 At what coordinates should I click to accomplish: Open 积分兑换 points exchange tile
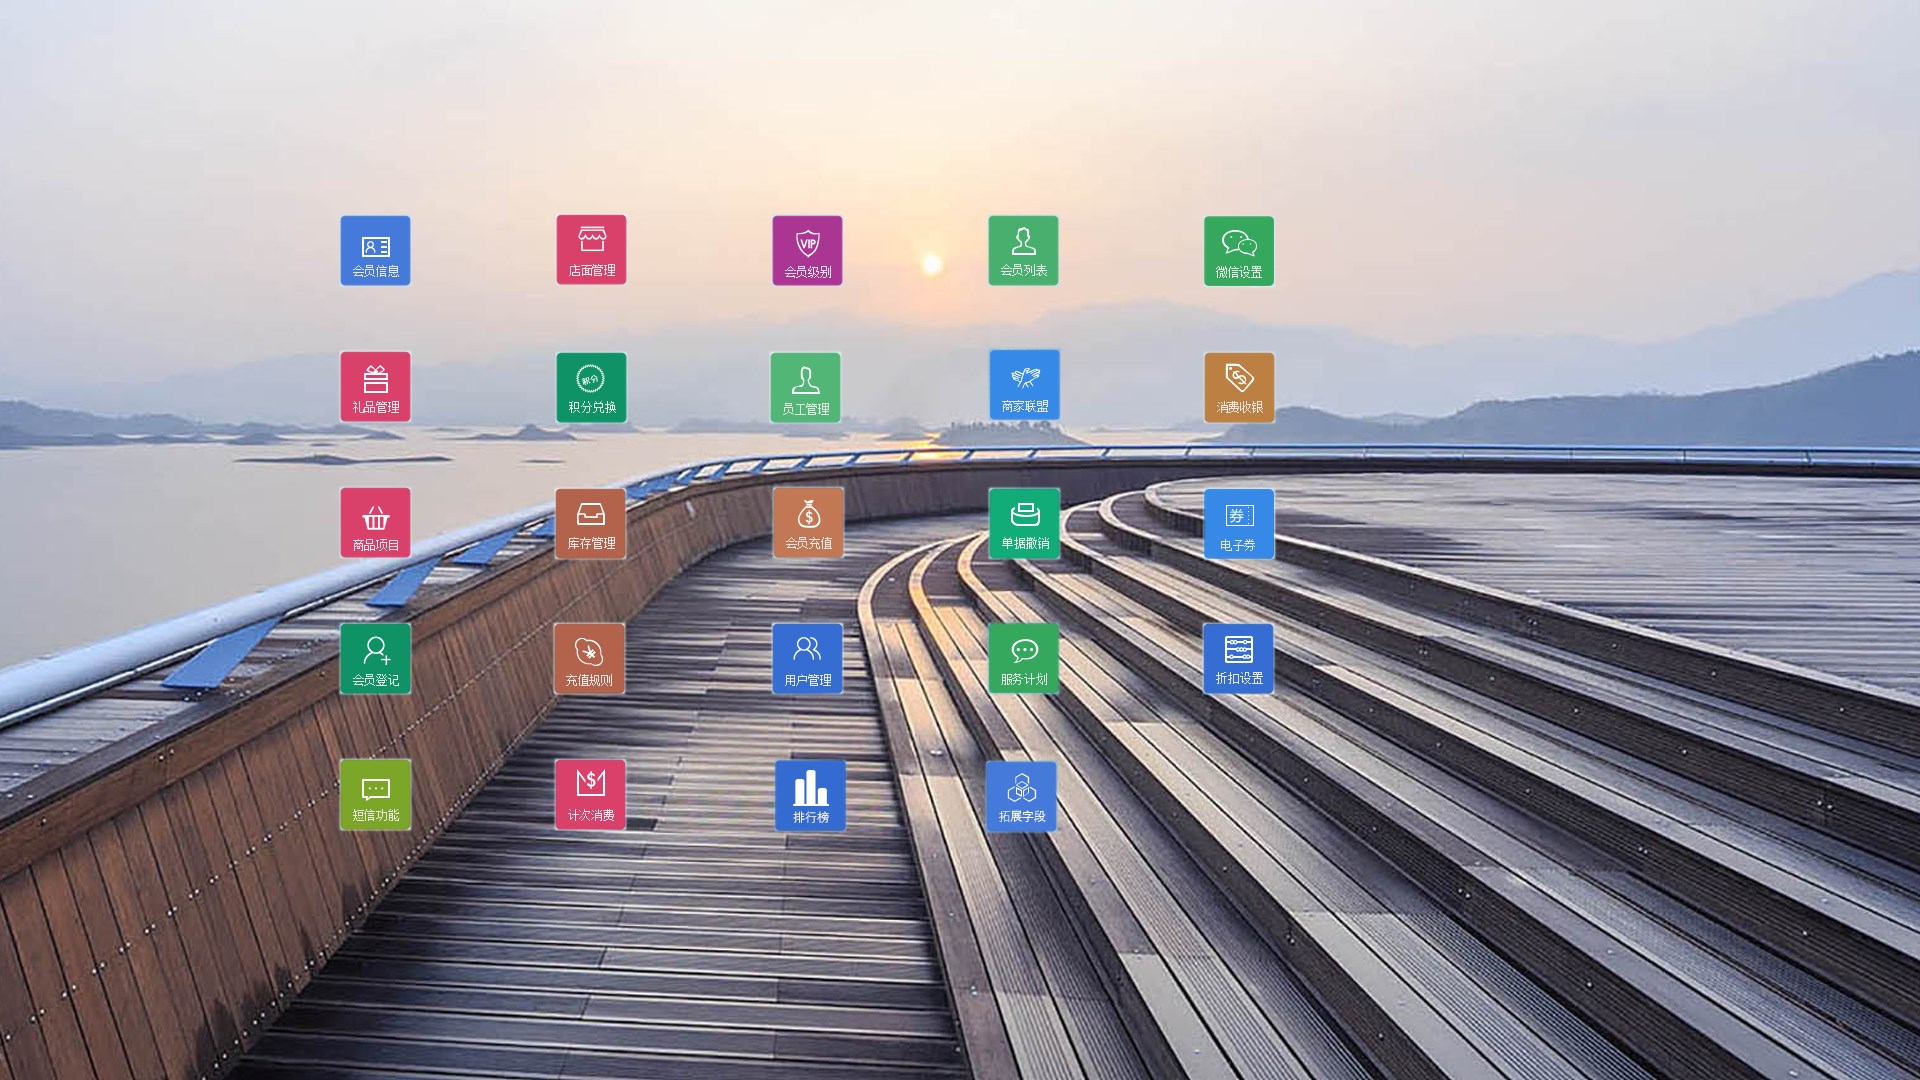pyautogui.click(x=591, y=388)
